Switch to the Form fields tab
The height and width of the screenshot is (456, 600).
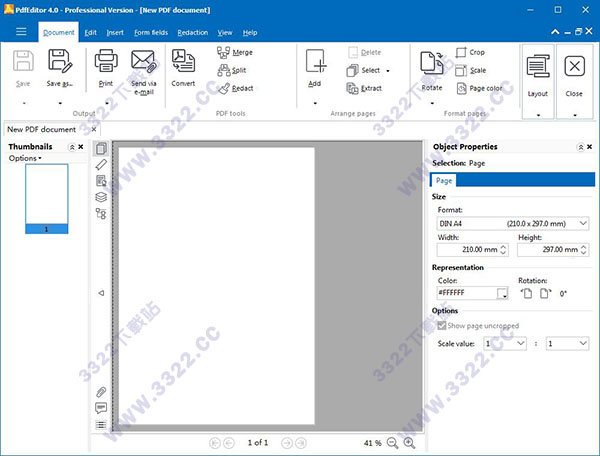(x=151, y=33)
